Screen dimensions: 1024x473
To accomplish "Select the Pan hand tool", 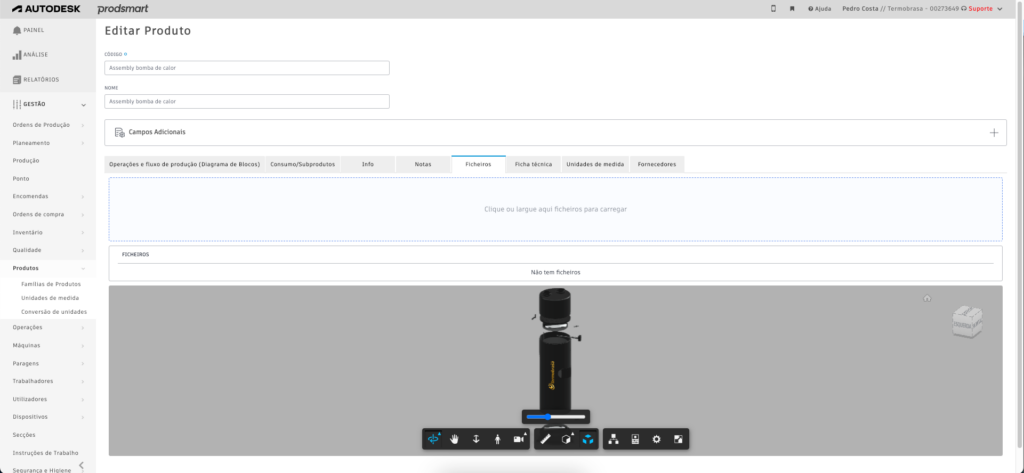I will coord(455,440).
